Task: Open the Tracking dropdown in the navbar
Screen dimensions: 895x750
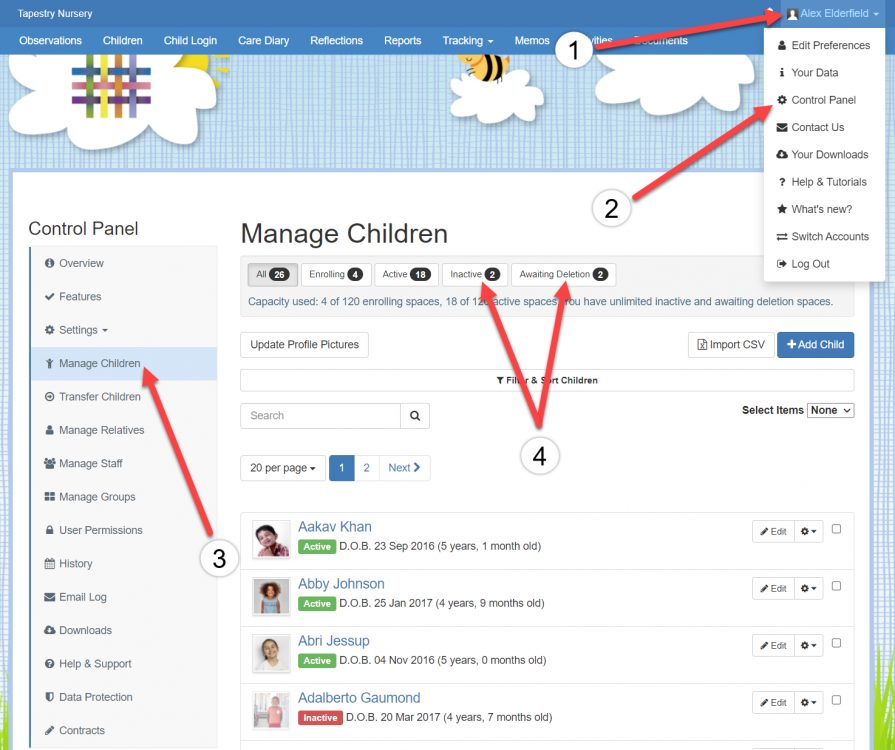Action: (467, 41)
